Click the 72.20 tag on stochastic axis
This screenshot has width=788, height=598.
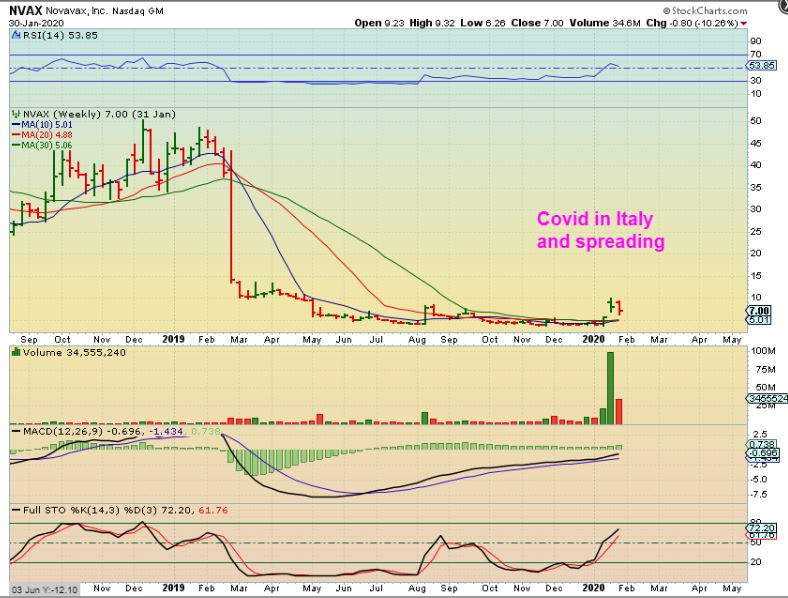[762, 528]
